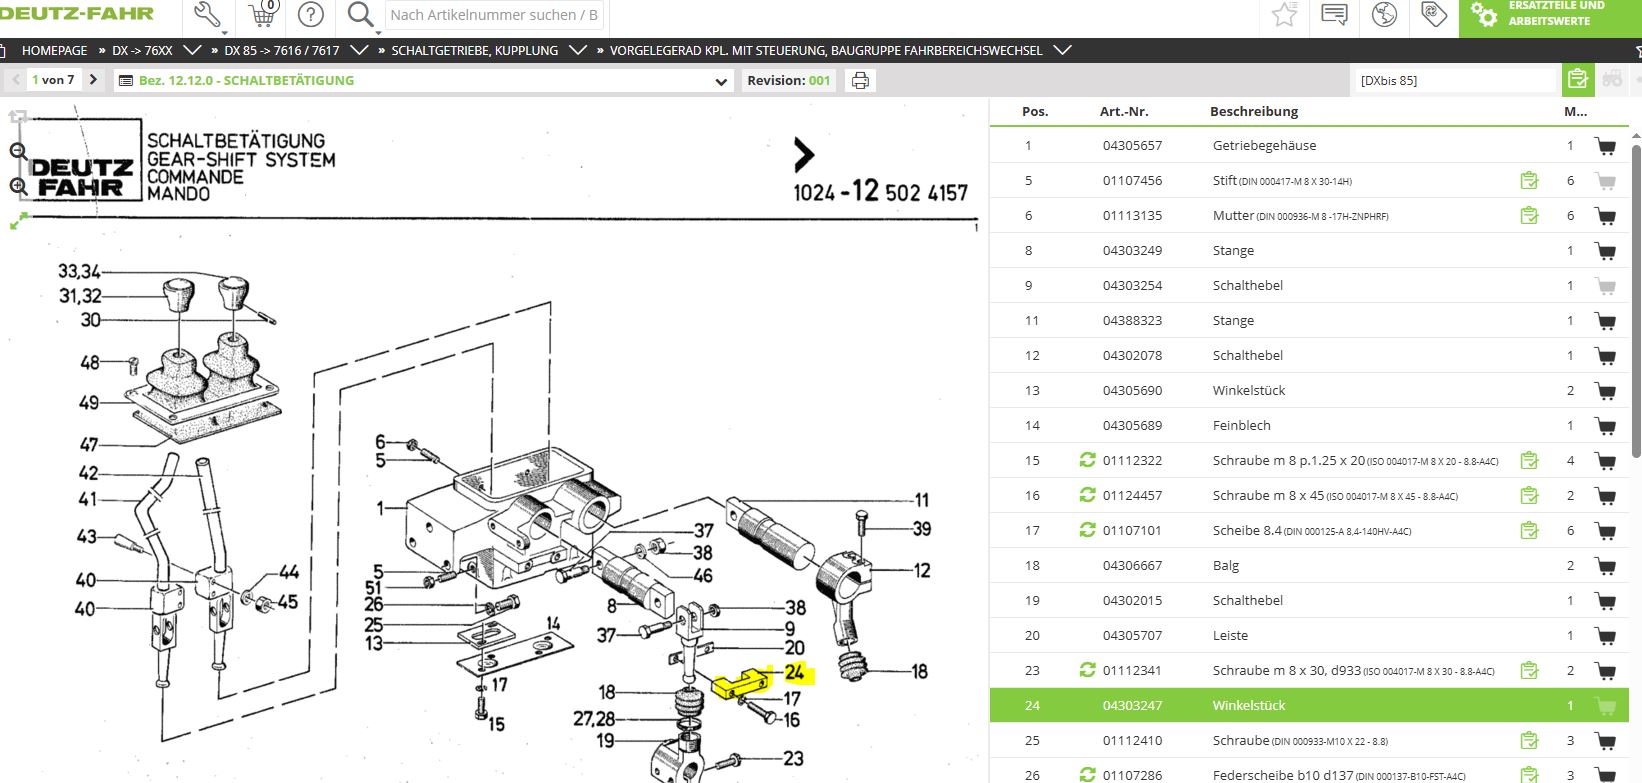The image size is (1642, 783).
Task: Click the help question mark icon
Action: pos(311,15)
